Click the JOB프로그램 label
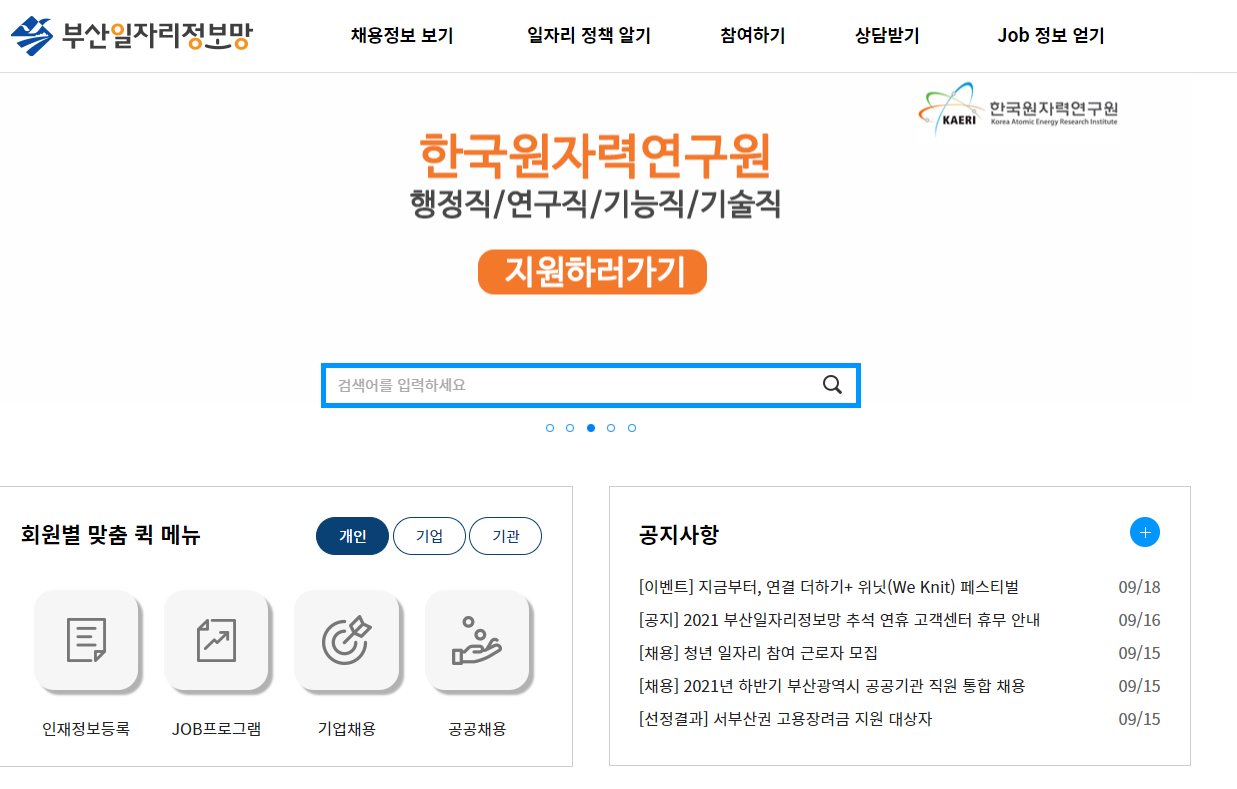 (216, 729)
